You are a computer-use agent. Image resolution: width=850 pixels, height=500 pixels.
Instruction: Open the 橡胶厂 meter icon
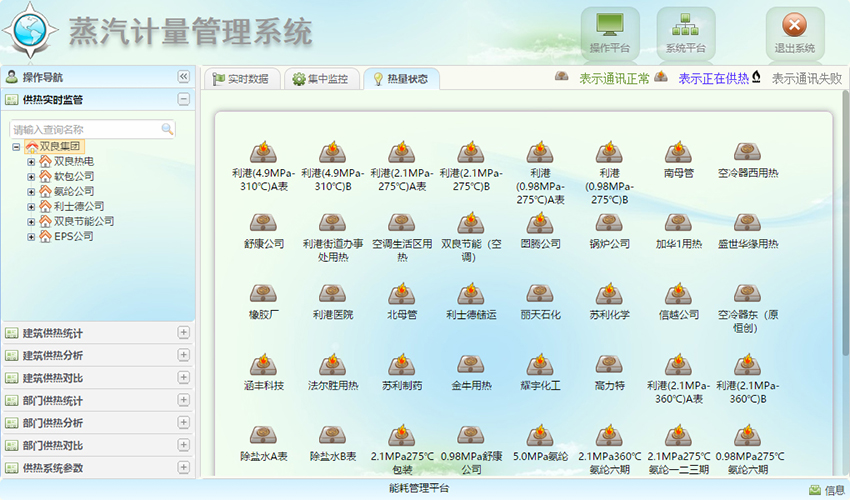pyautogui.click(x=263, y=294)
